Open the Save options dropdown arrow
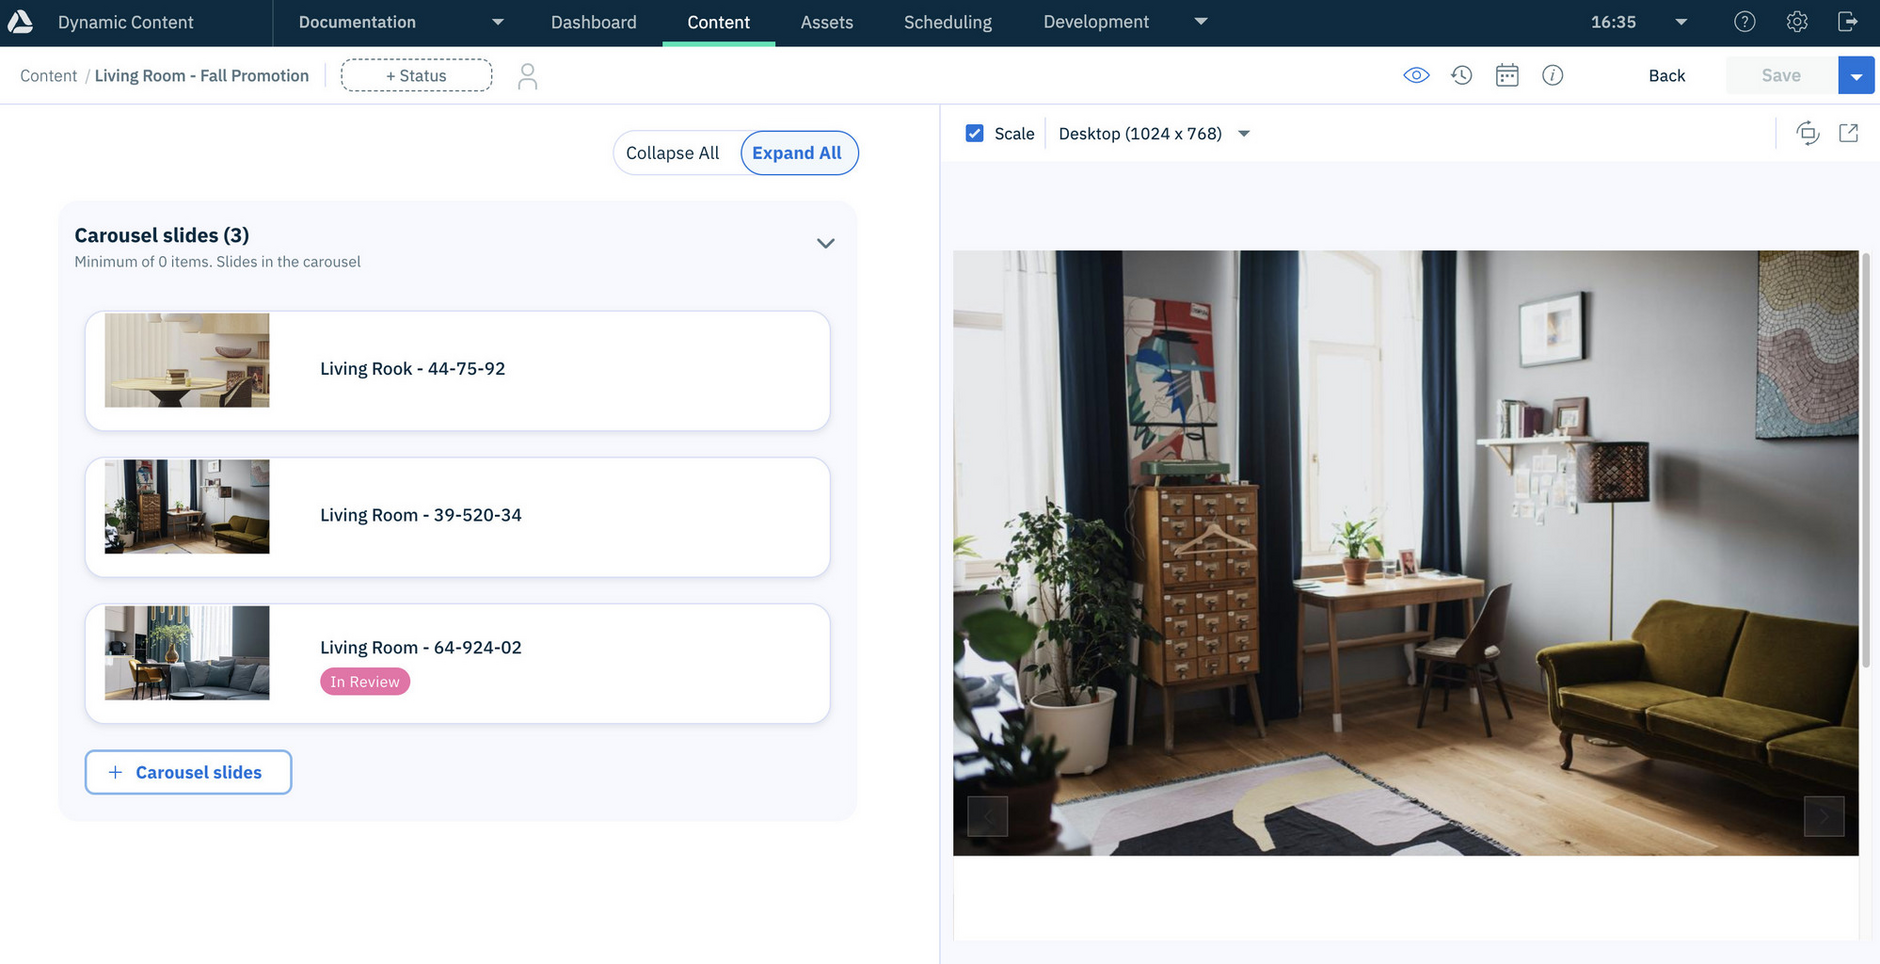 pyautogui.click(x=1856, y=75)
